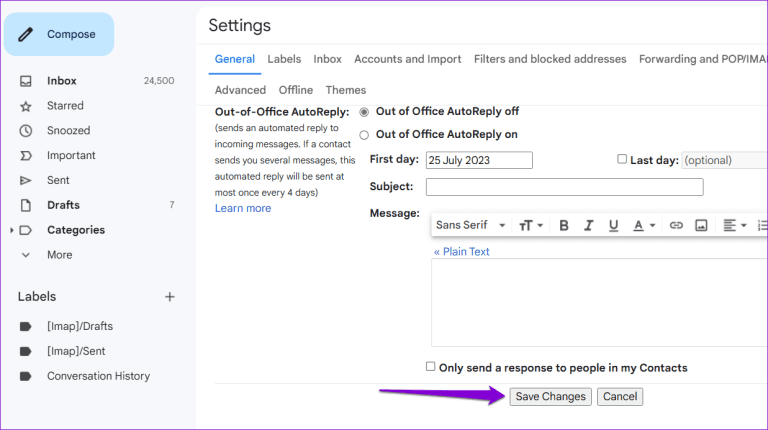The height and width of the screenshot is (430, 768).
Task: Open the text size dropdown
Action: [x=531, y=226]
